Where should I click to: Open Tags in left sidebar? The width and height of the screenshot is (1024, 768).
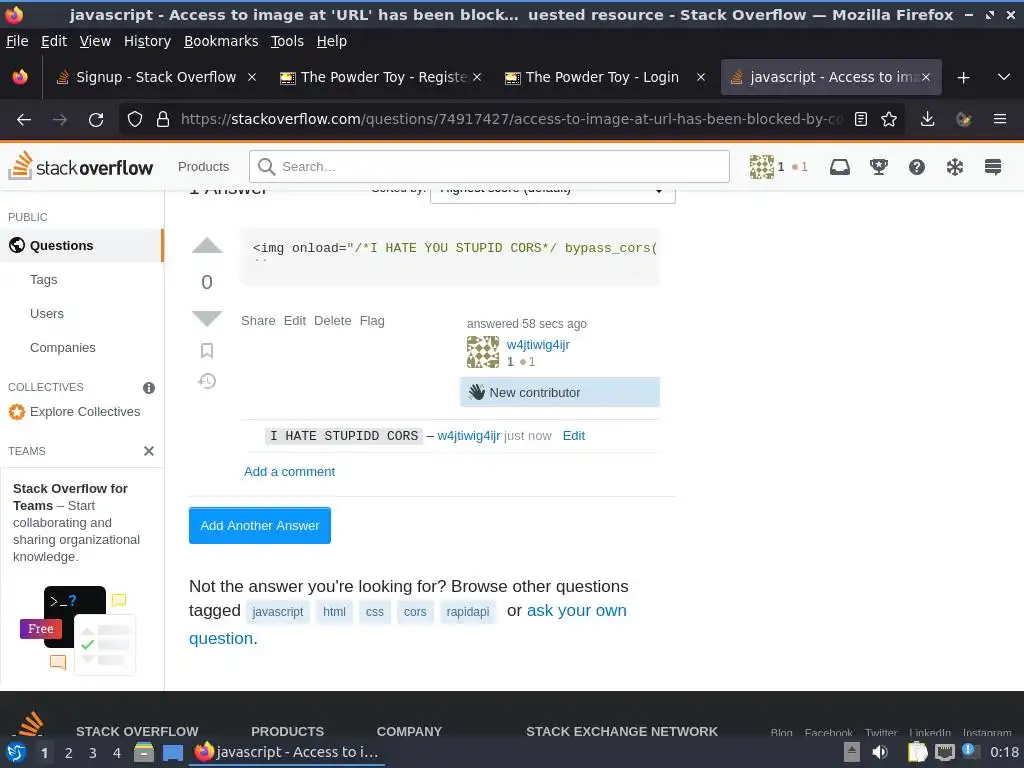click(x=44, y=280)
